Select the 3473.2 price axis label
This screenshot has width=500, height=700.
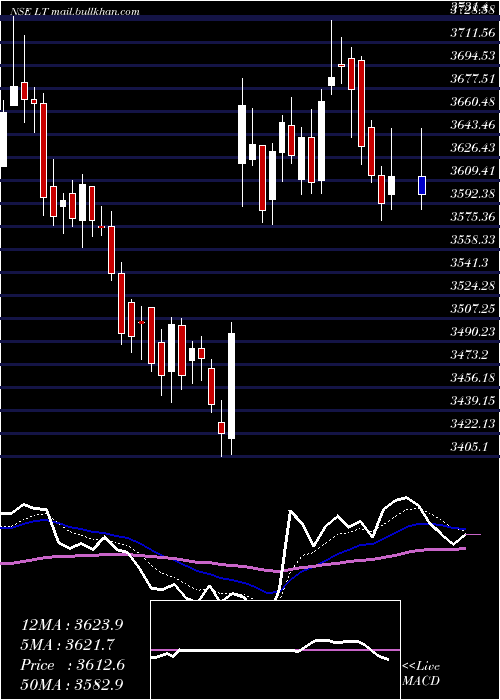(x=469, y=355)
